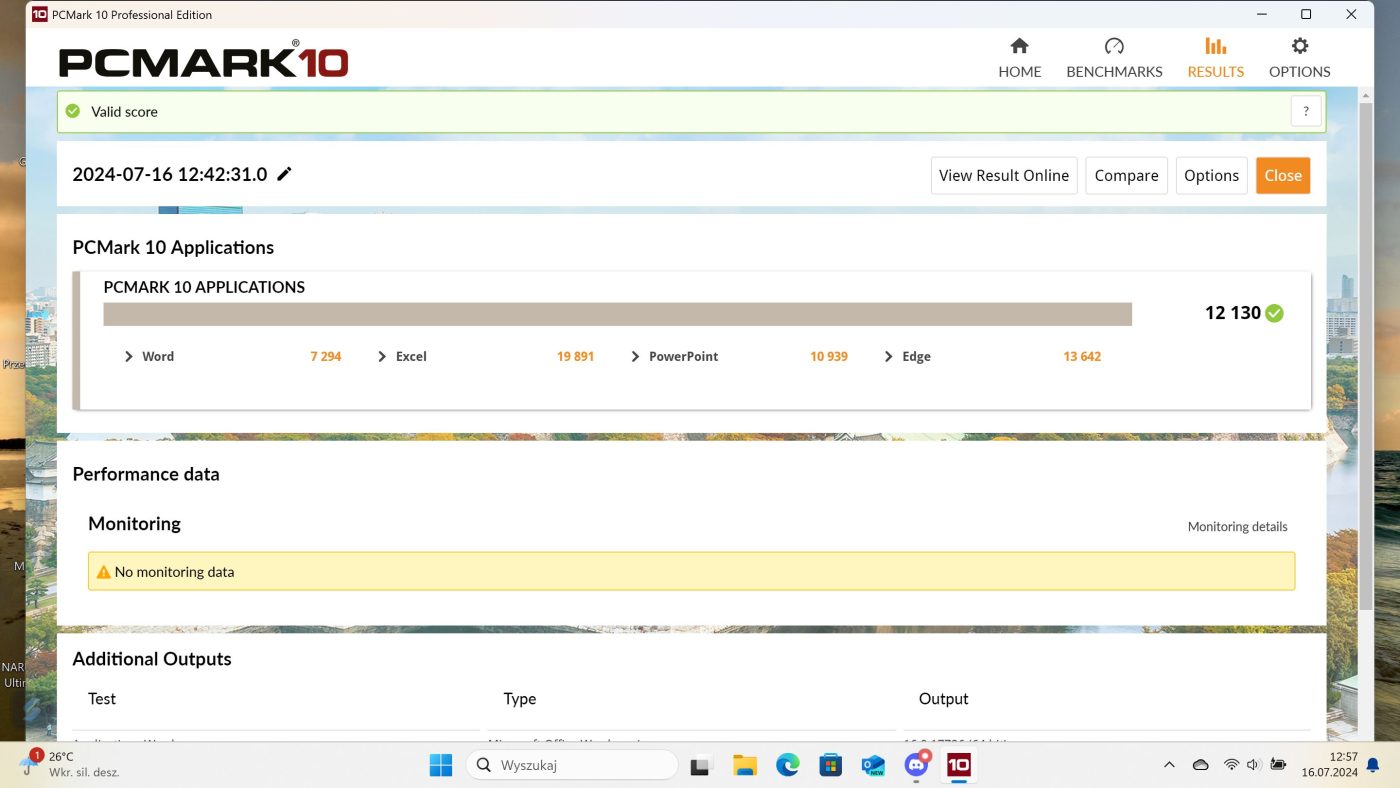The height and width of the screenshot is (788, 1400).
Task: Click the results bar chart icon
Action: point(1215,46)
